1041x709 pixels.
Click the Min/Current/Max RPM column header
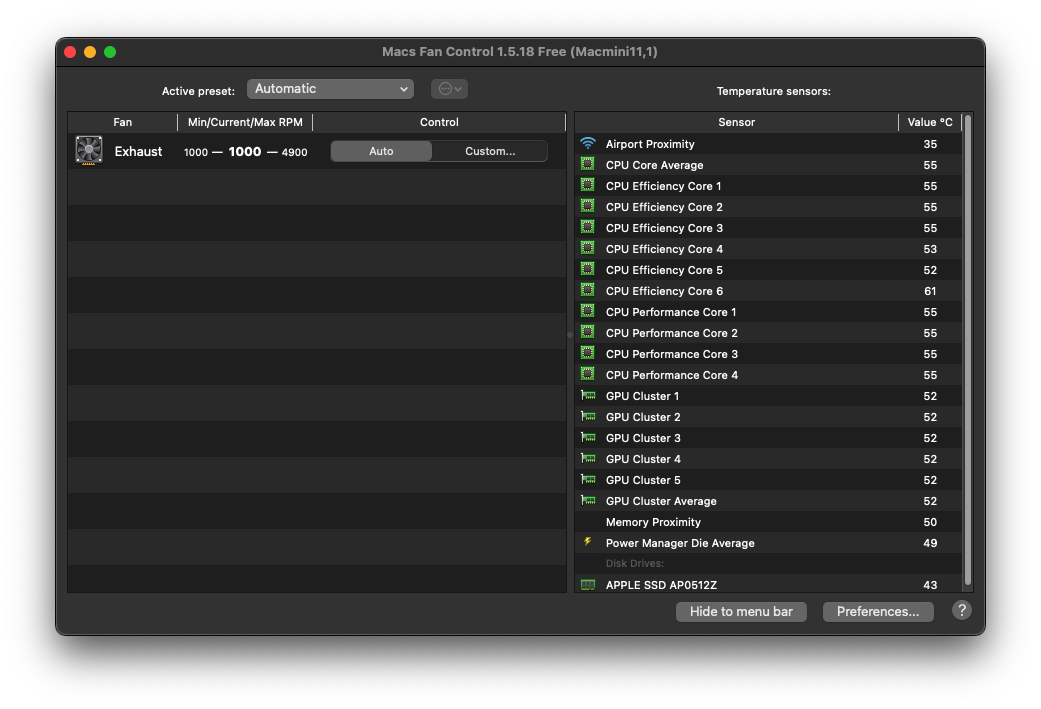click(x=245, y=122)
